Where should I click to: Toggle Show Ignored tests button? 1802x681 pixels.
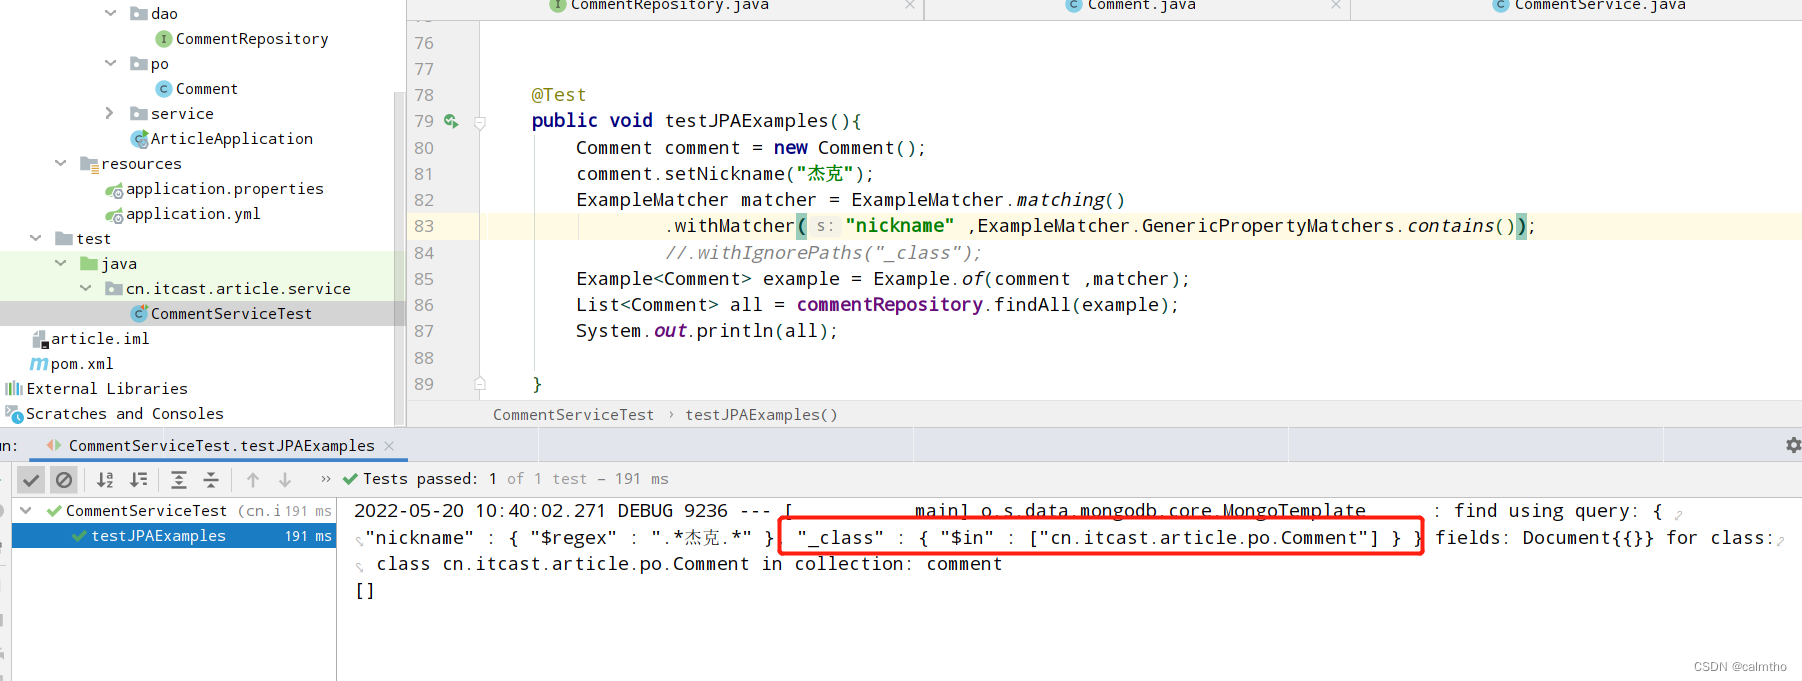click(x=64, y=480)
